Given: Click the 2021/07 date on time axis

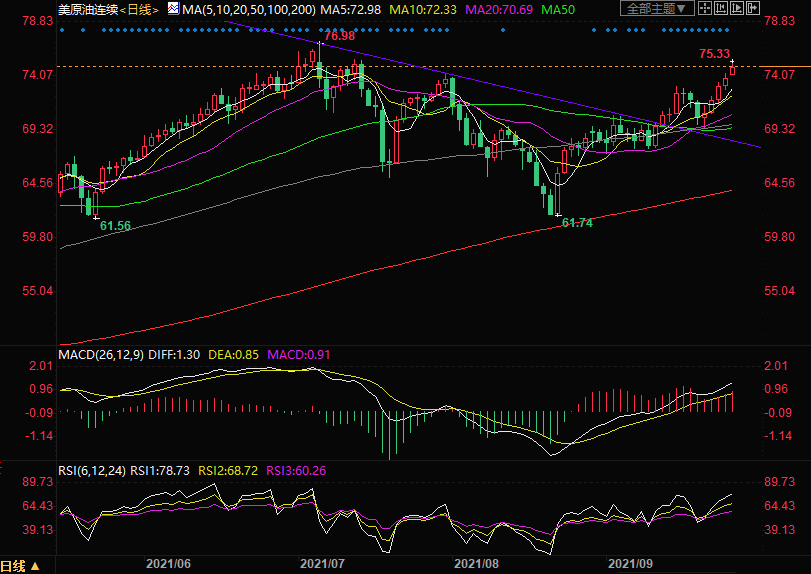Looking at the screenshot, I should [322, 565].
